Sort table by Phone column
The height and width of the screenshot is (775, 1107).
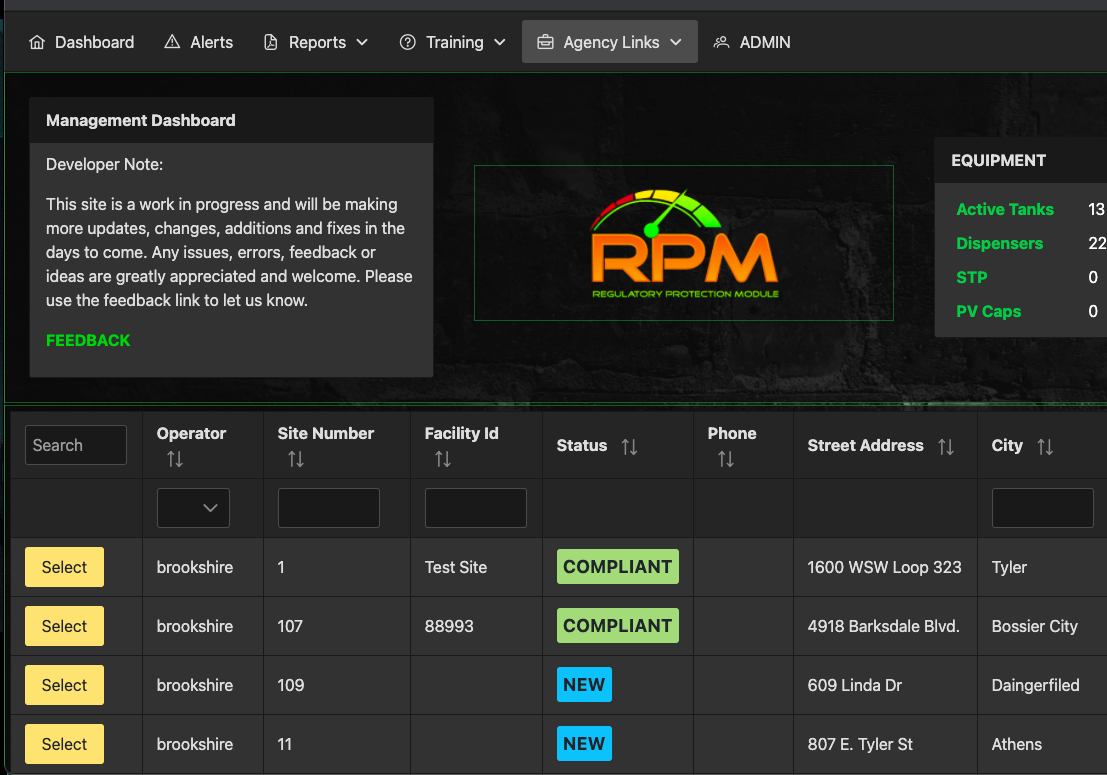(726, 459)
